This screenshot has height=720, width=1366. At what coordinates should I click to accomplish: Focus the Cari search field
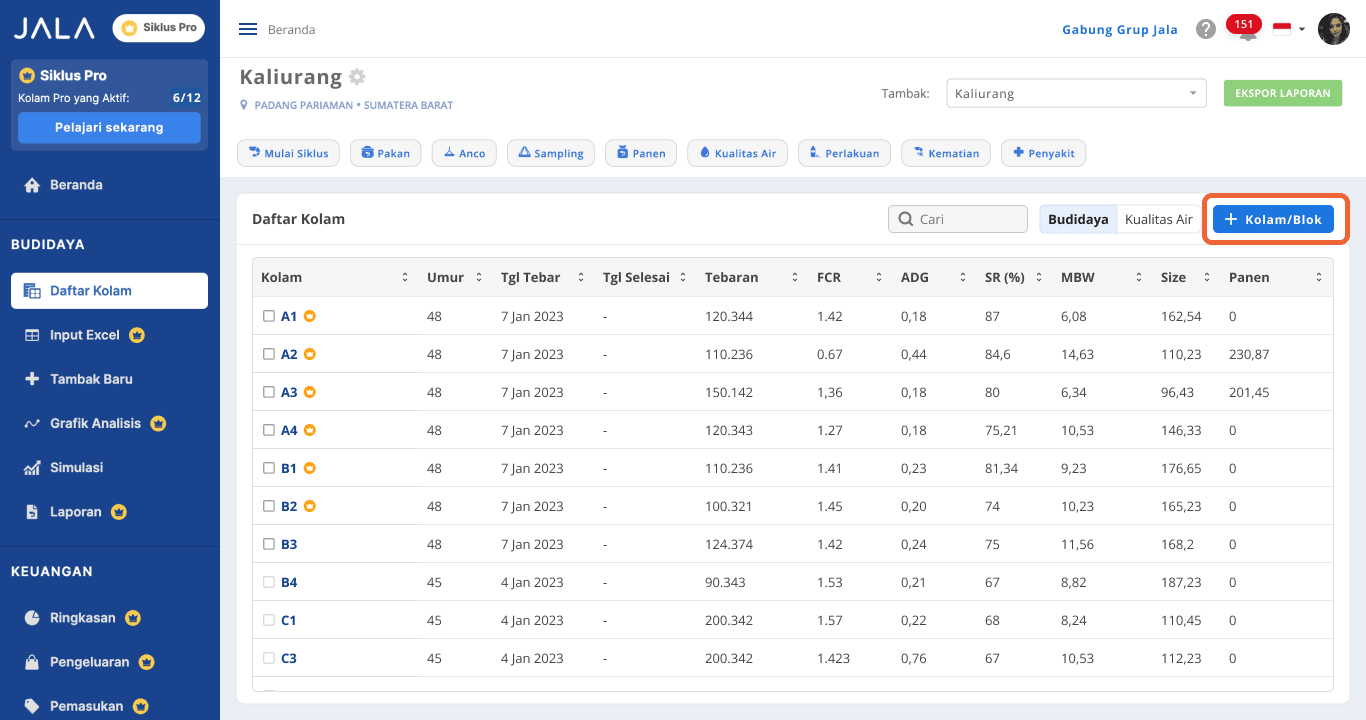958,219
